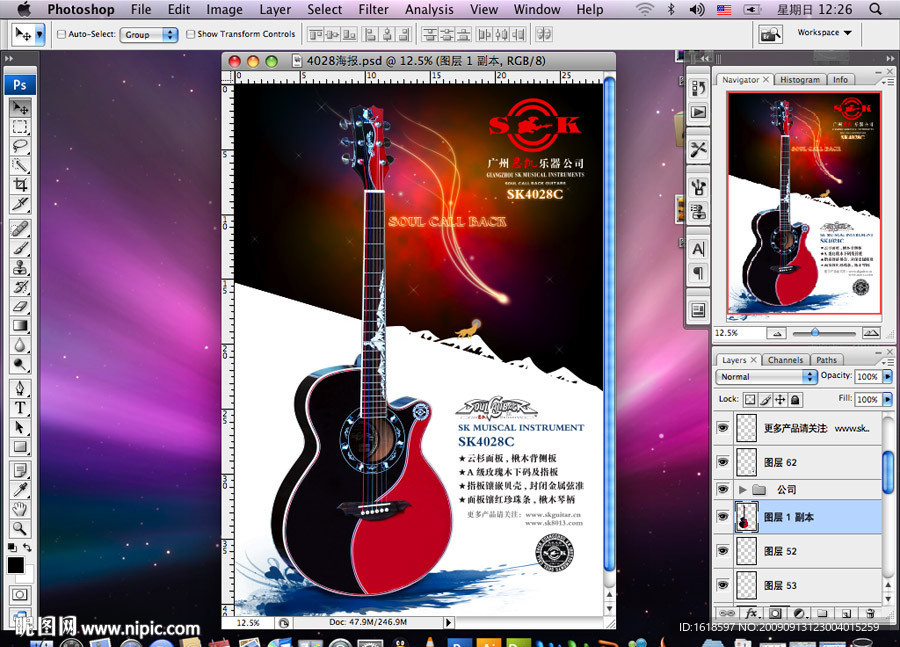Viewport: 900px width, 647px height.
Task: Open the Layers panel options menu
Action: (x=887, y=362)
